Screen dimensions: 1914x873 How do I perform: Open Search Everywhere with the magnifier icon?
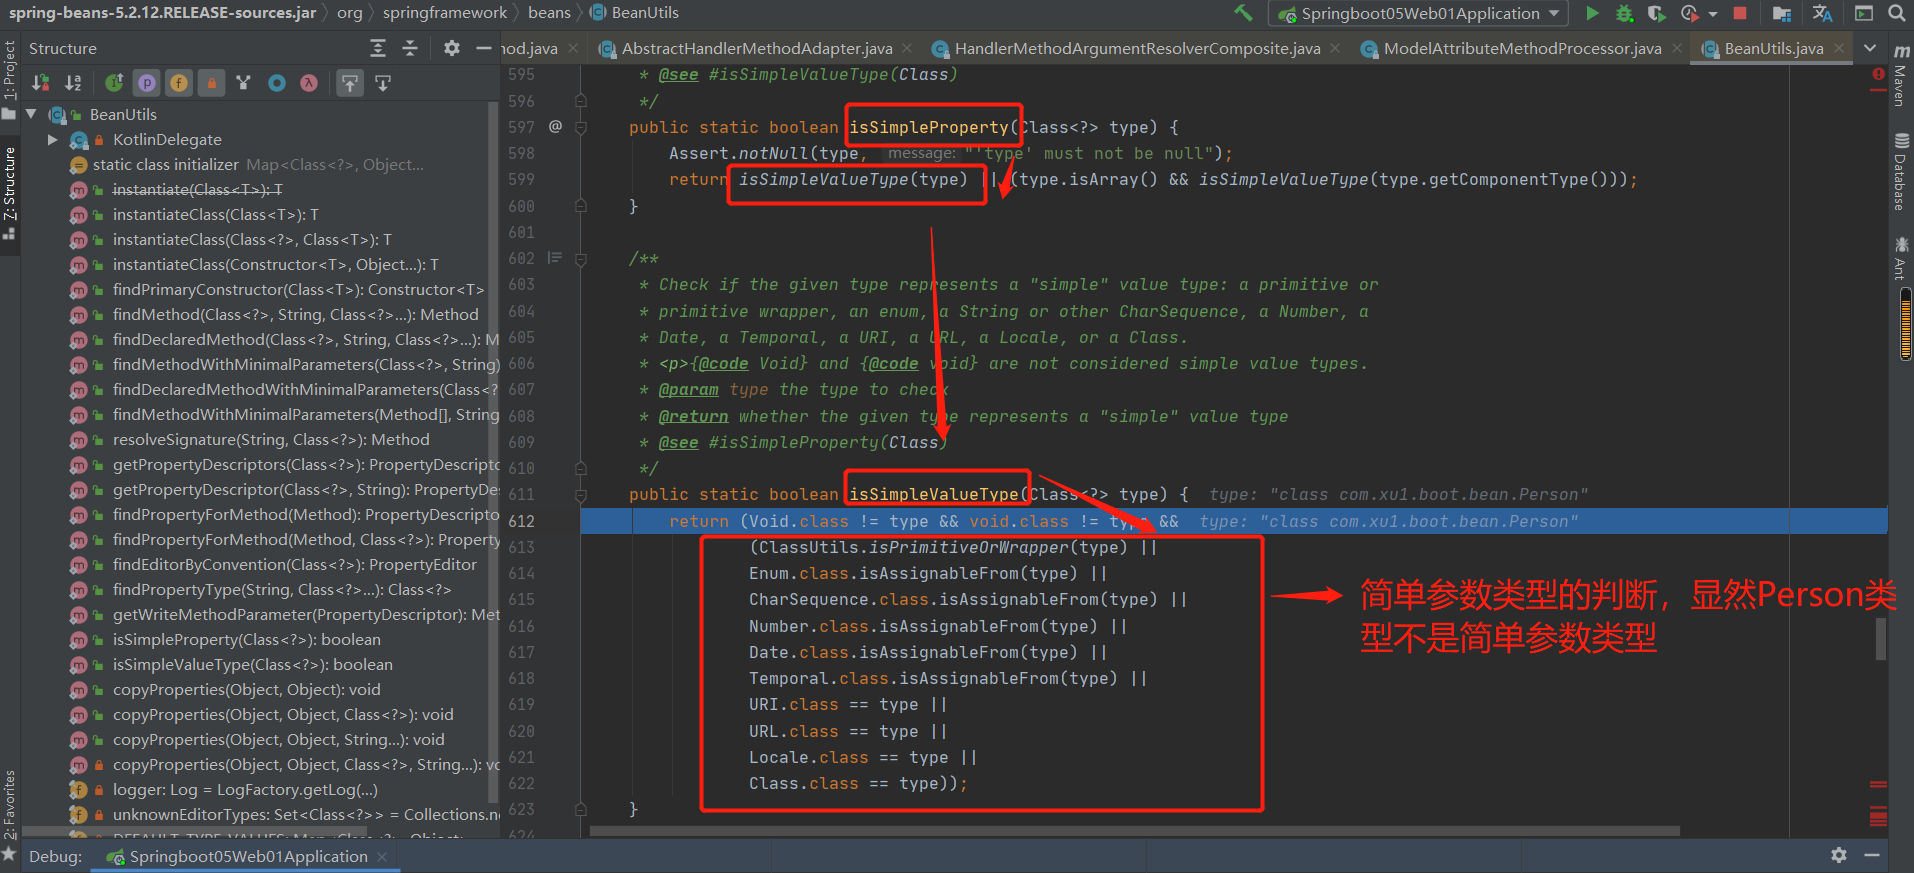click(1896, 13)
